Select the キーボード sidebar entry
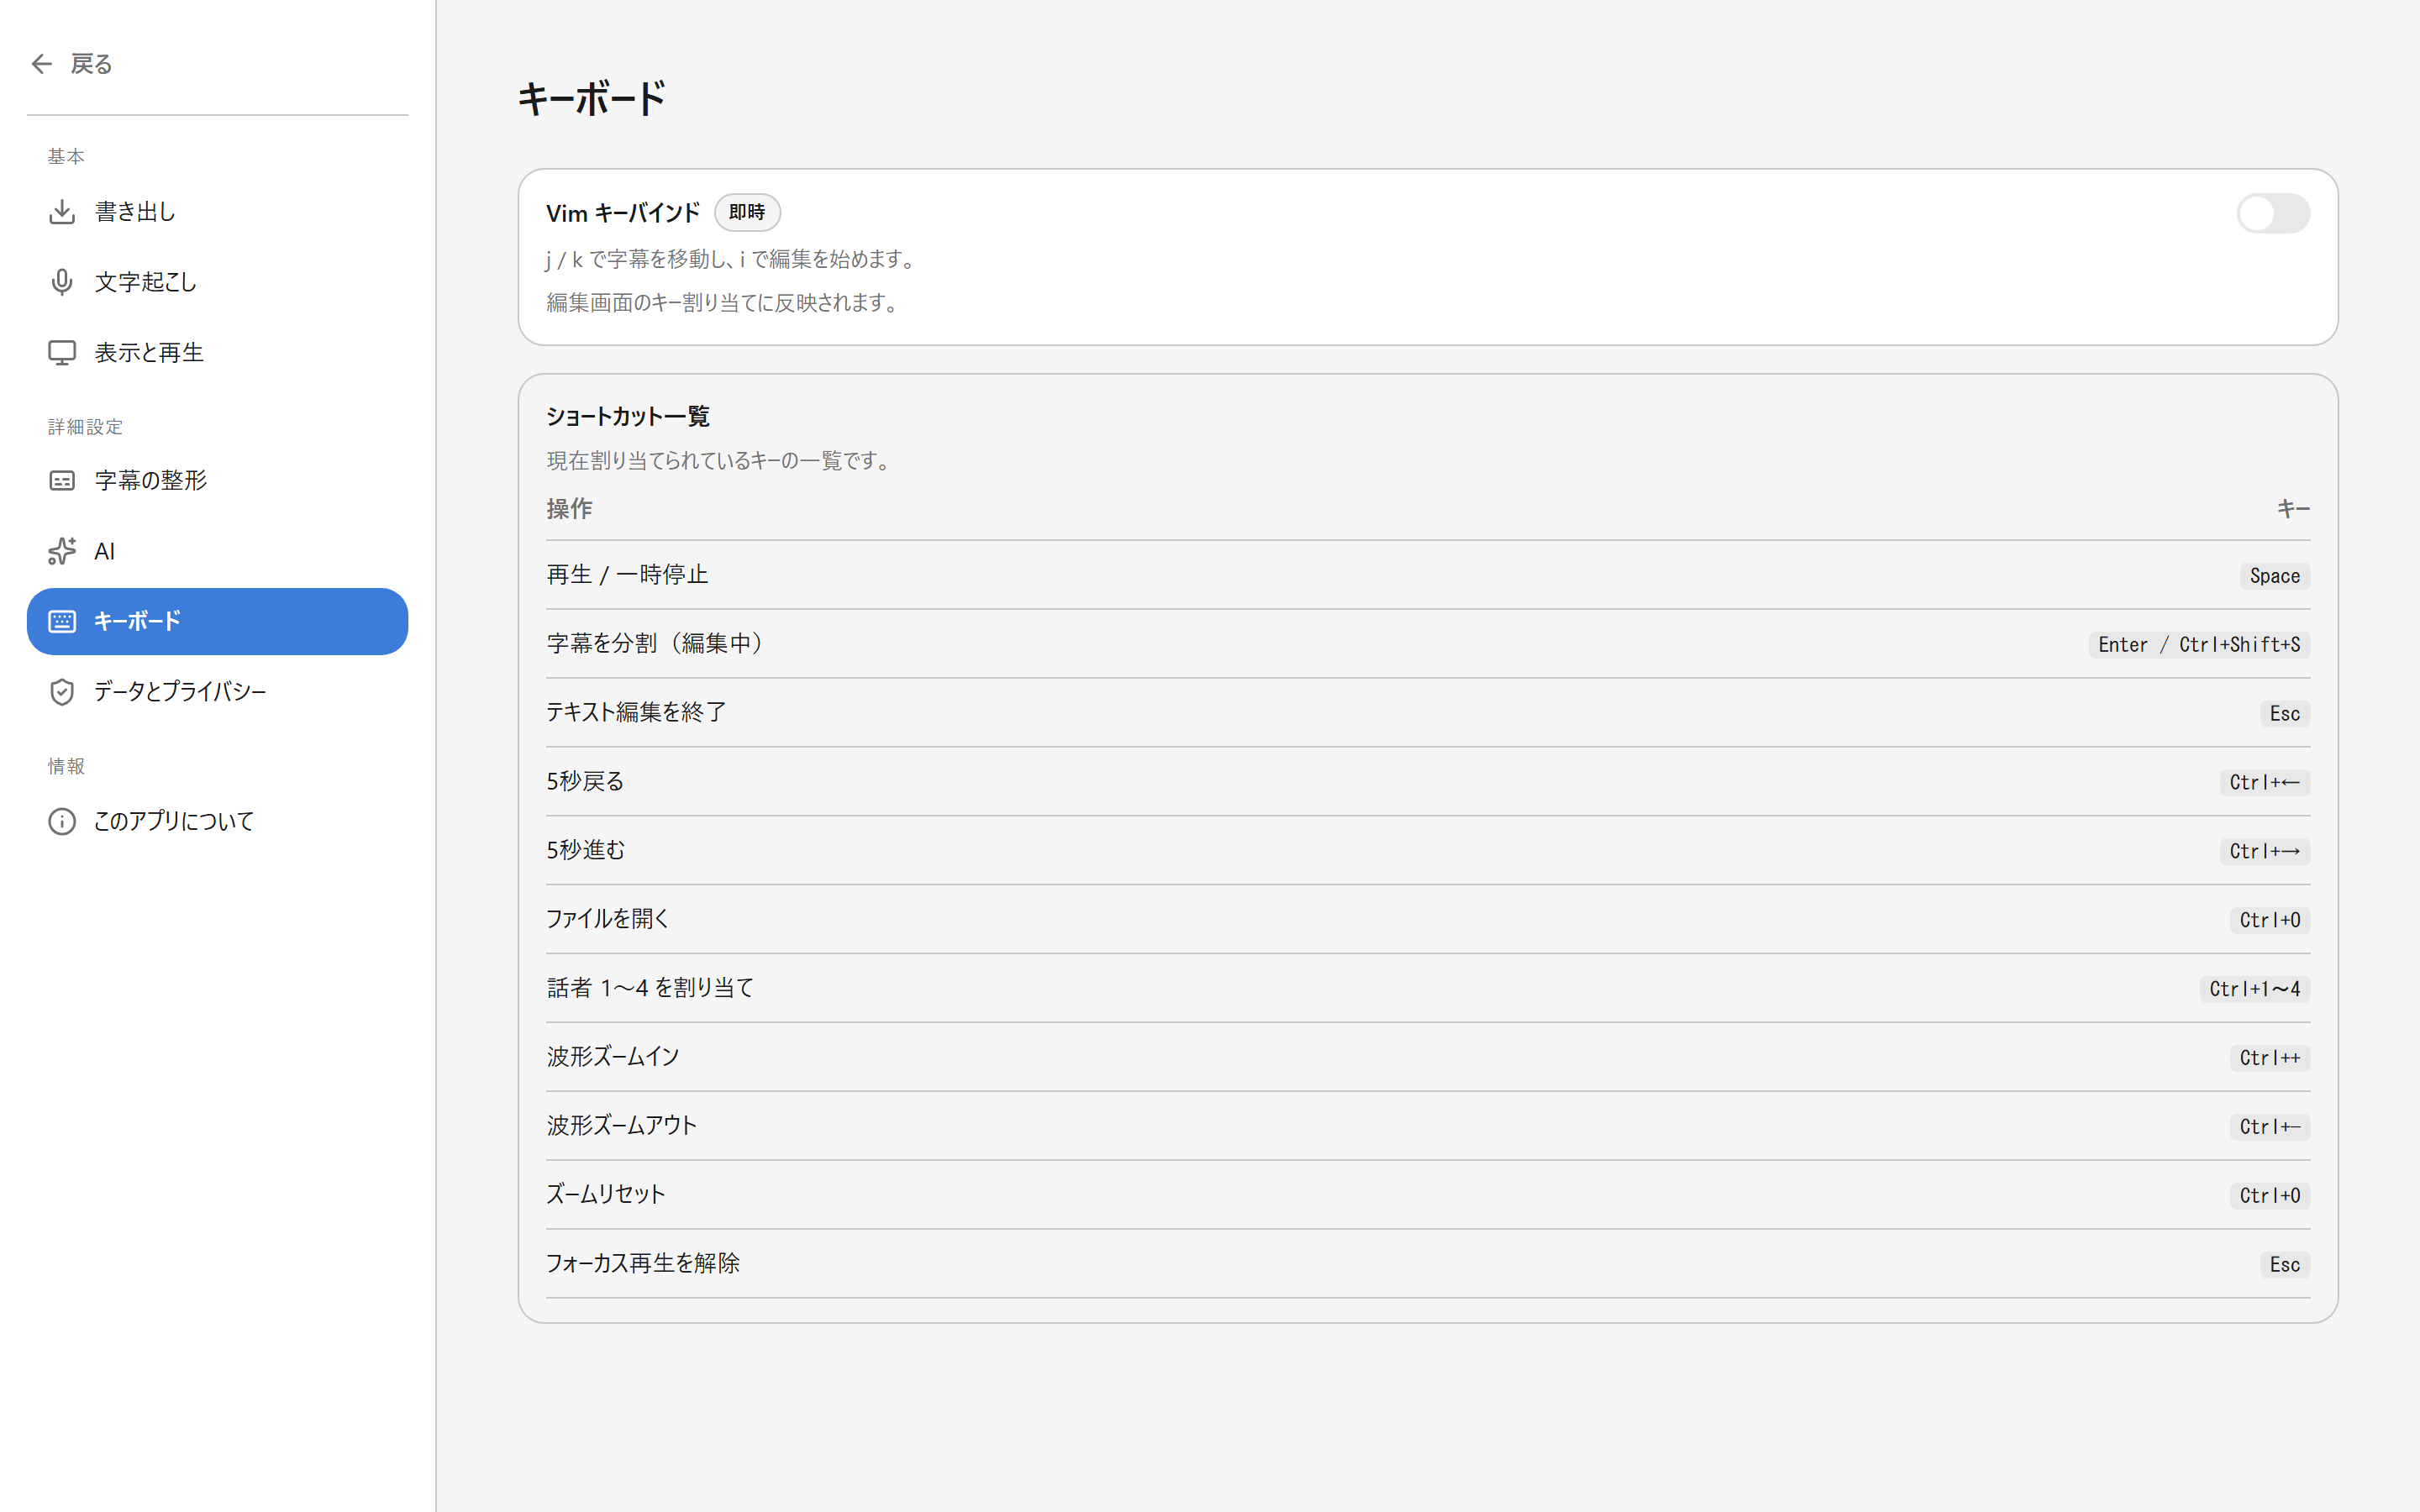 click(217, 621)
